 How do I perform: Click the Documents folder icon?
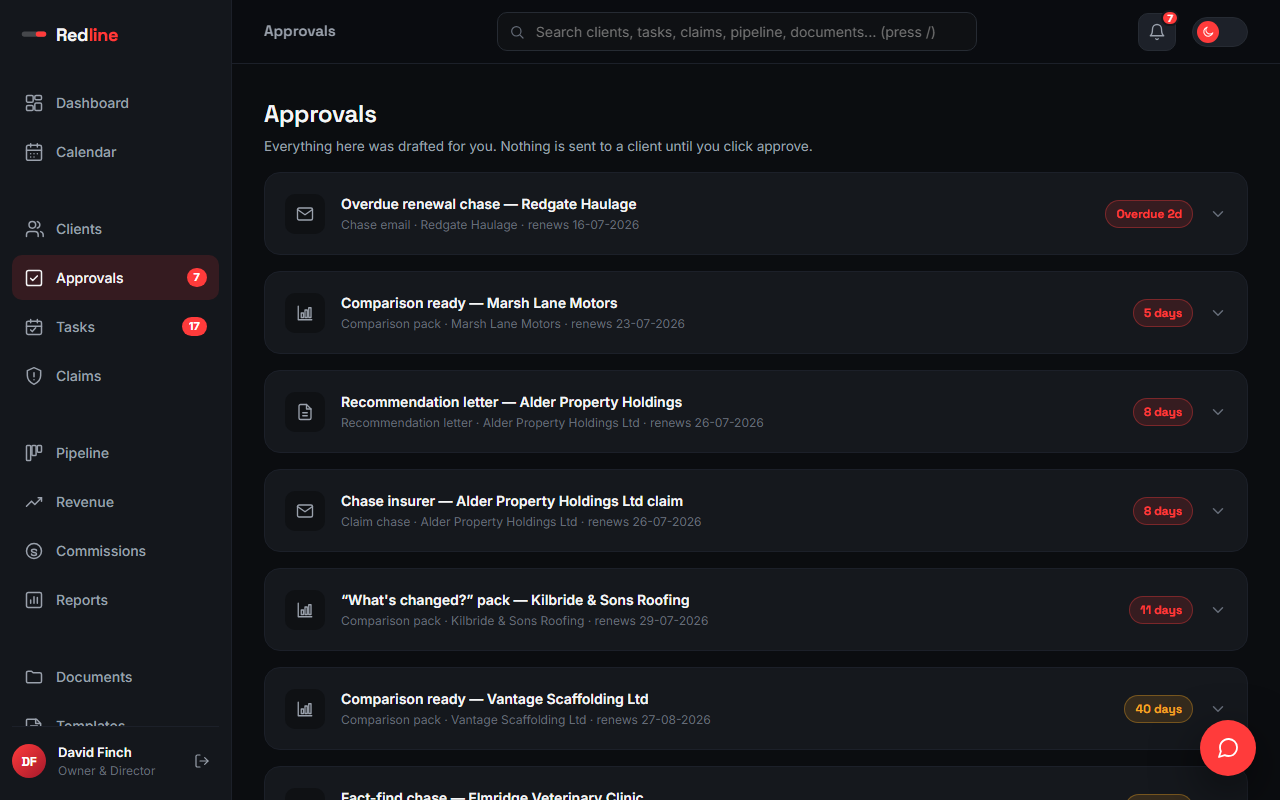pyautogui.click(x=34, y=677)
